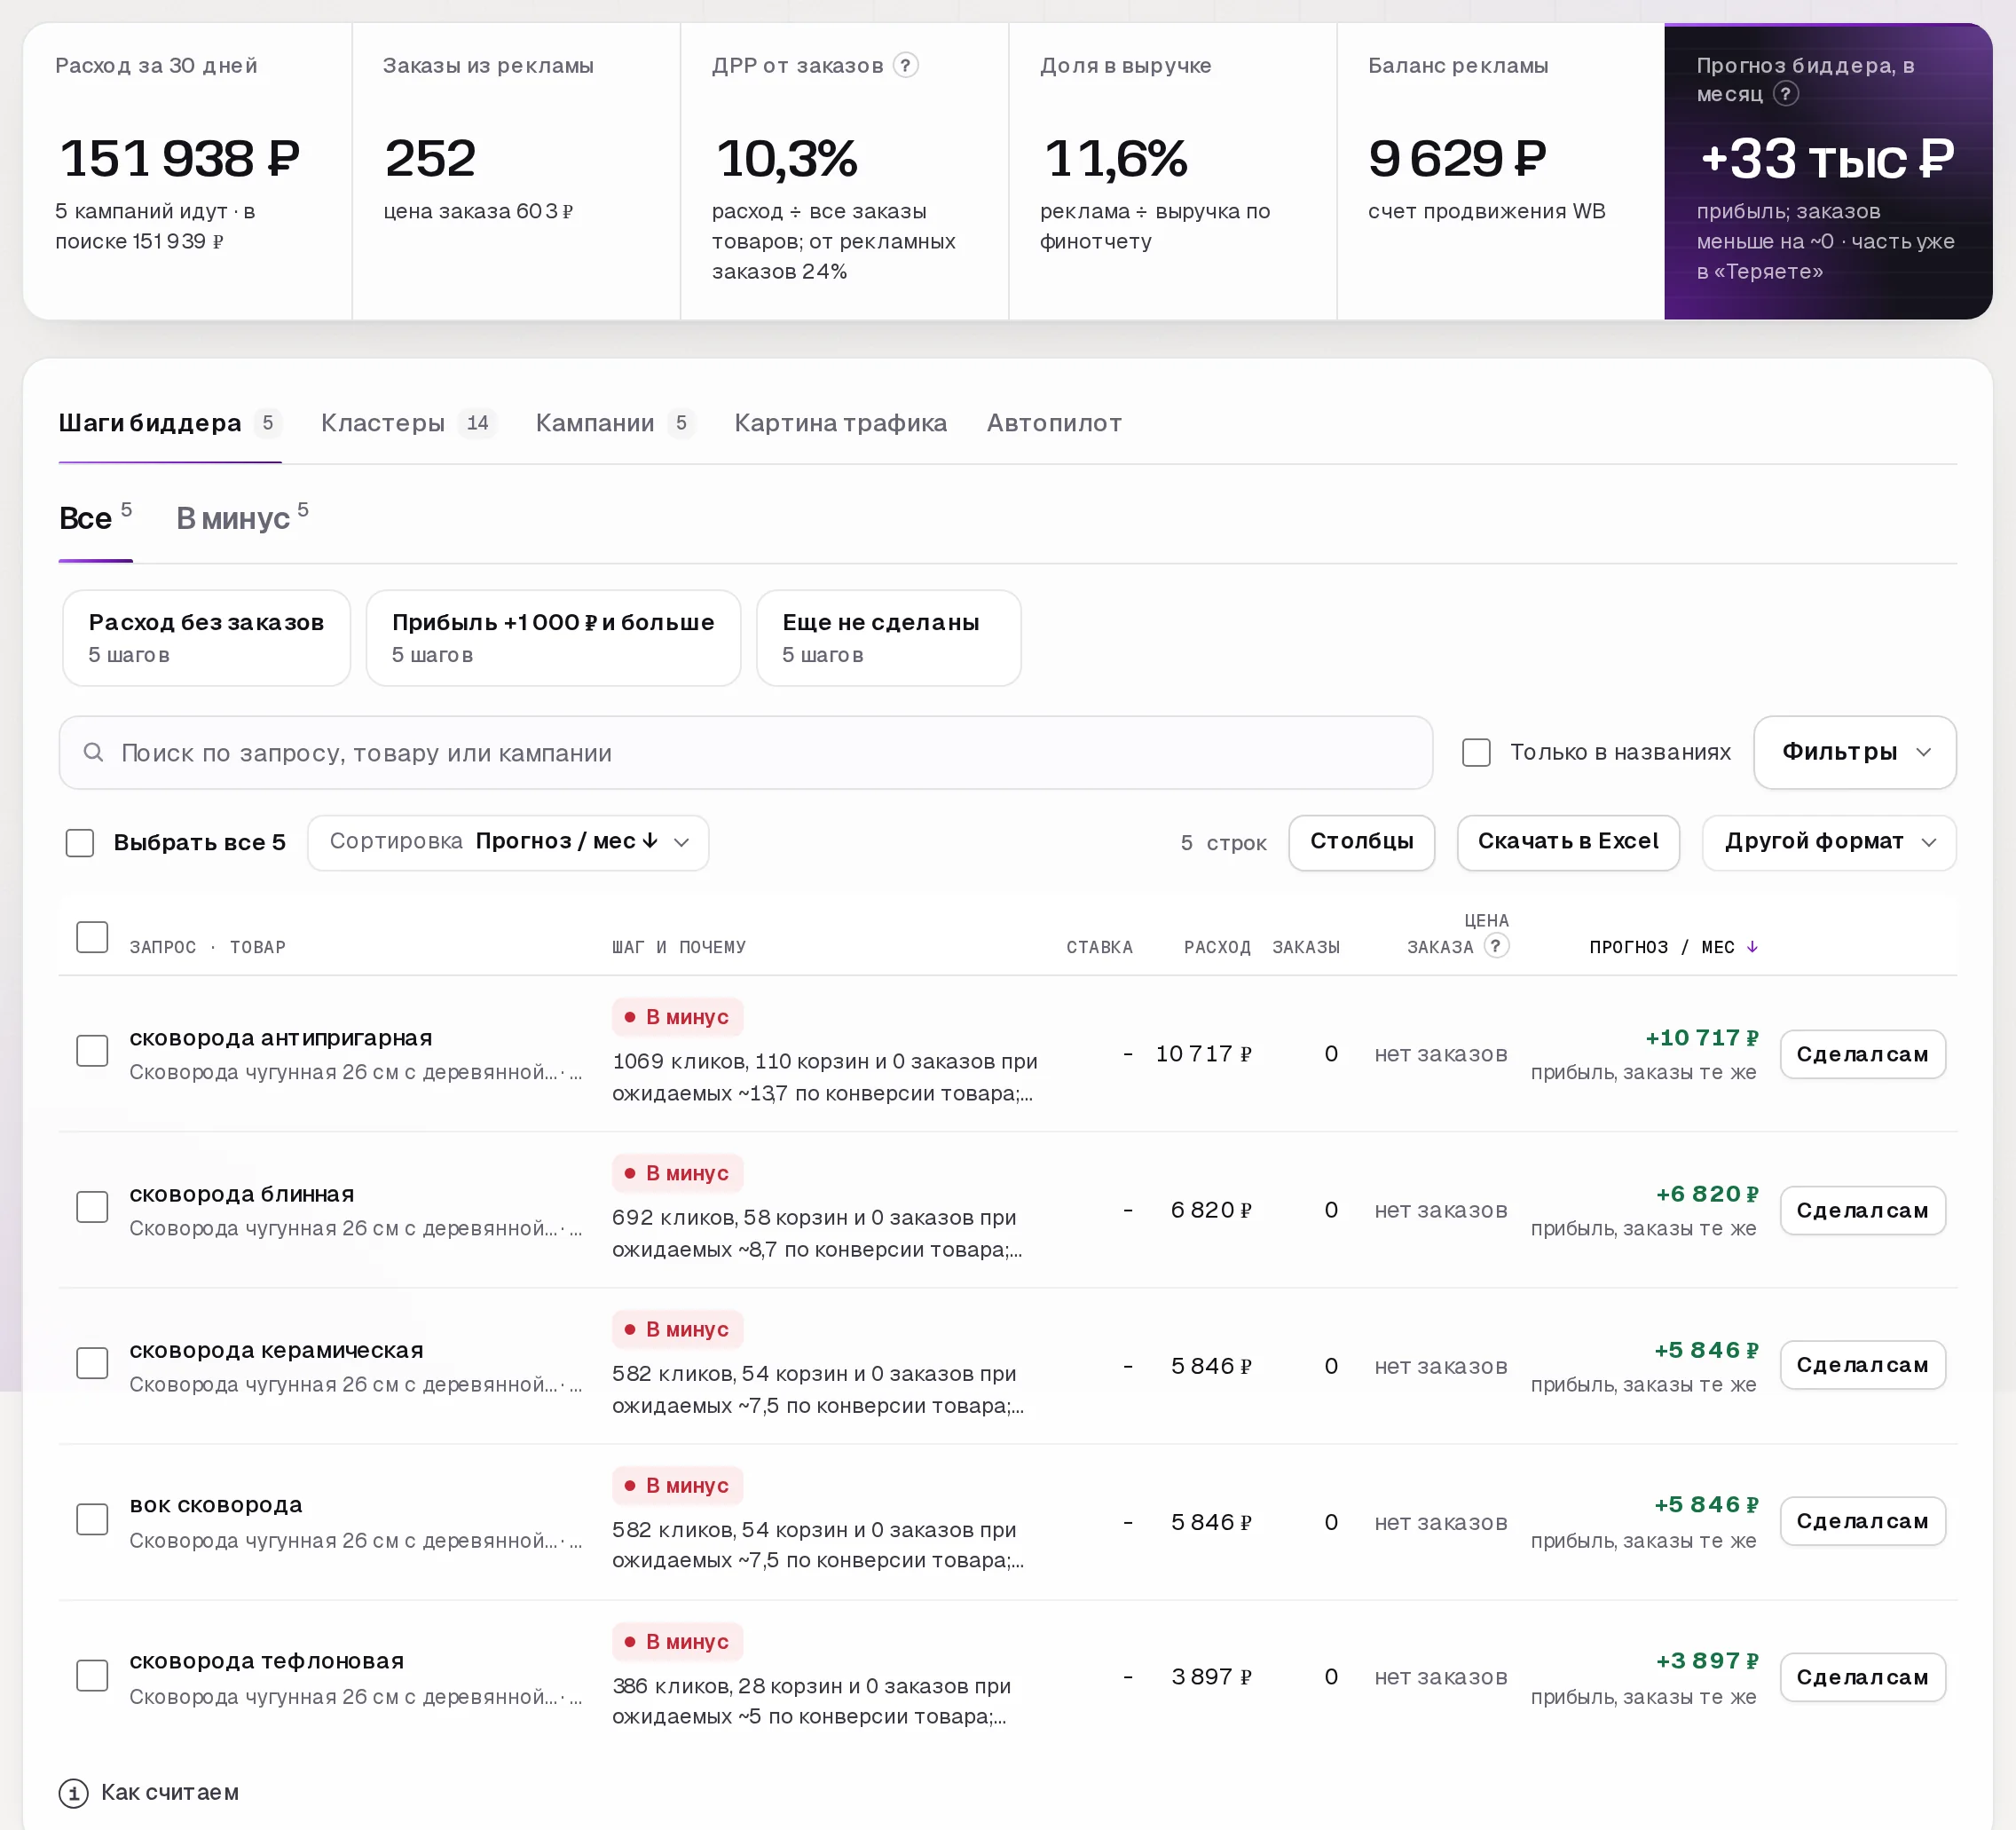Toggle the table header select-all checkbox

click(93, 937)
